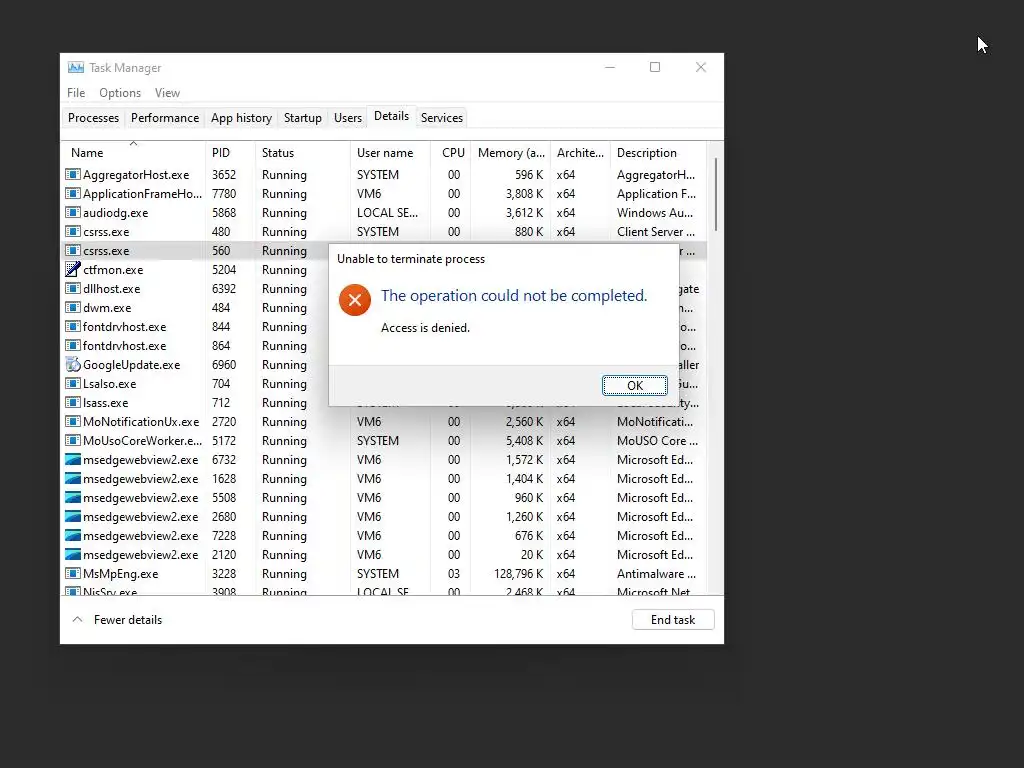Click csrss.exe icon for PID 480
Image resolution: width=1024 pixels, height=768 pixels.
click(72, 231)
